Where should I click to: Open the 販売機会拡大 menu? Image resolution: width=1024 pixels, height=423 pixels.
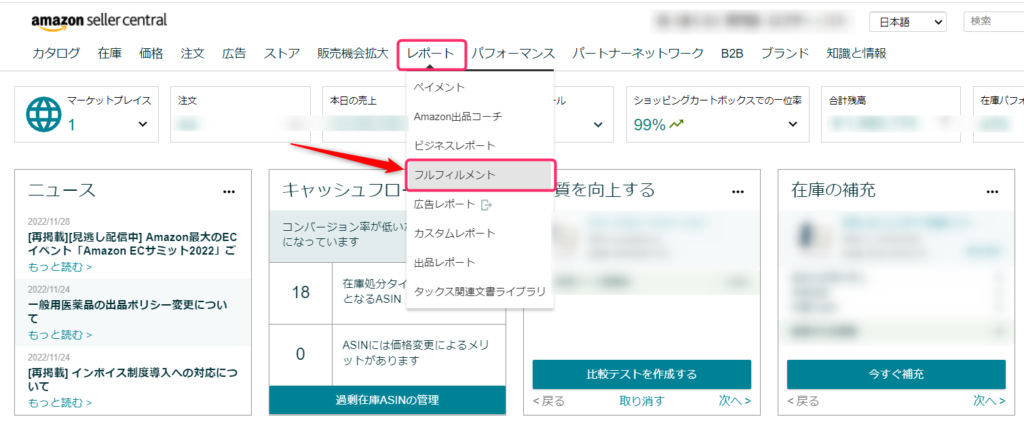coord(353,54)
